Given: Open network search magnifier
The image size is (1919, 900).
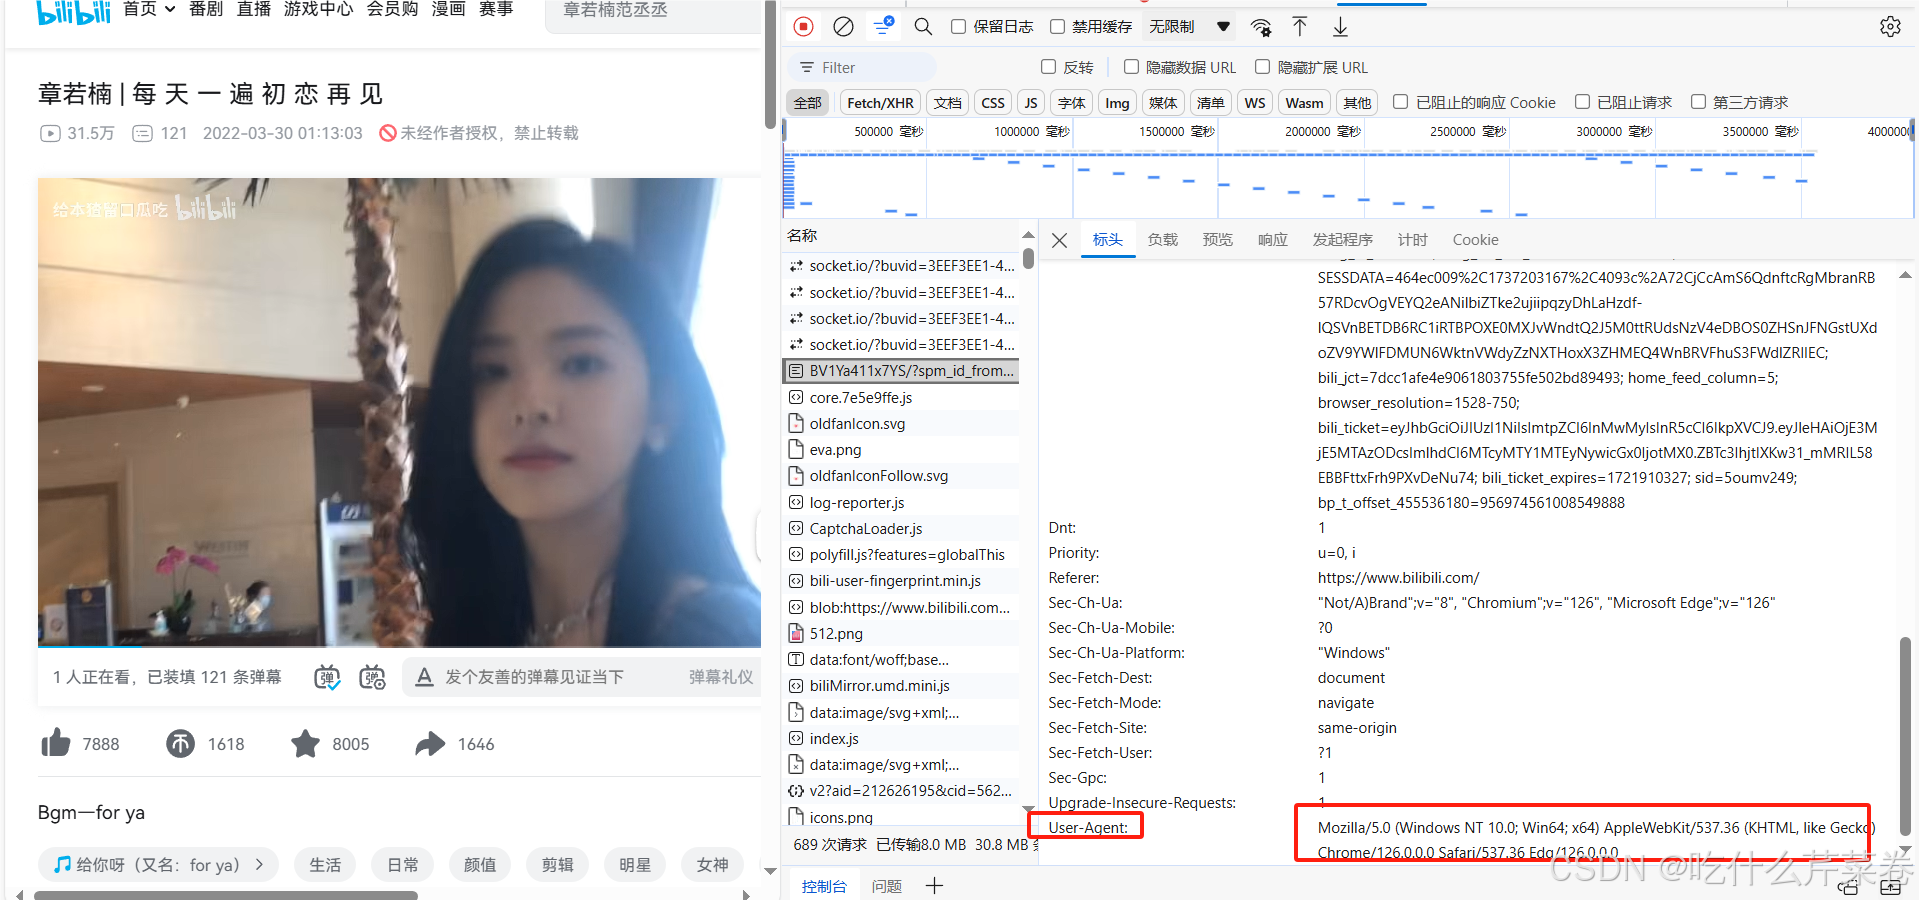Looking at the screenshot, I should tap(923, 27).
